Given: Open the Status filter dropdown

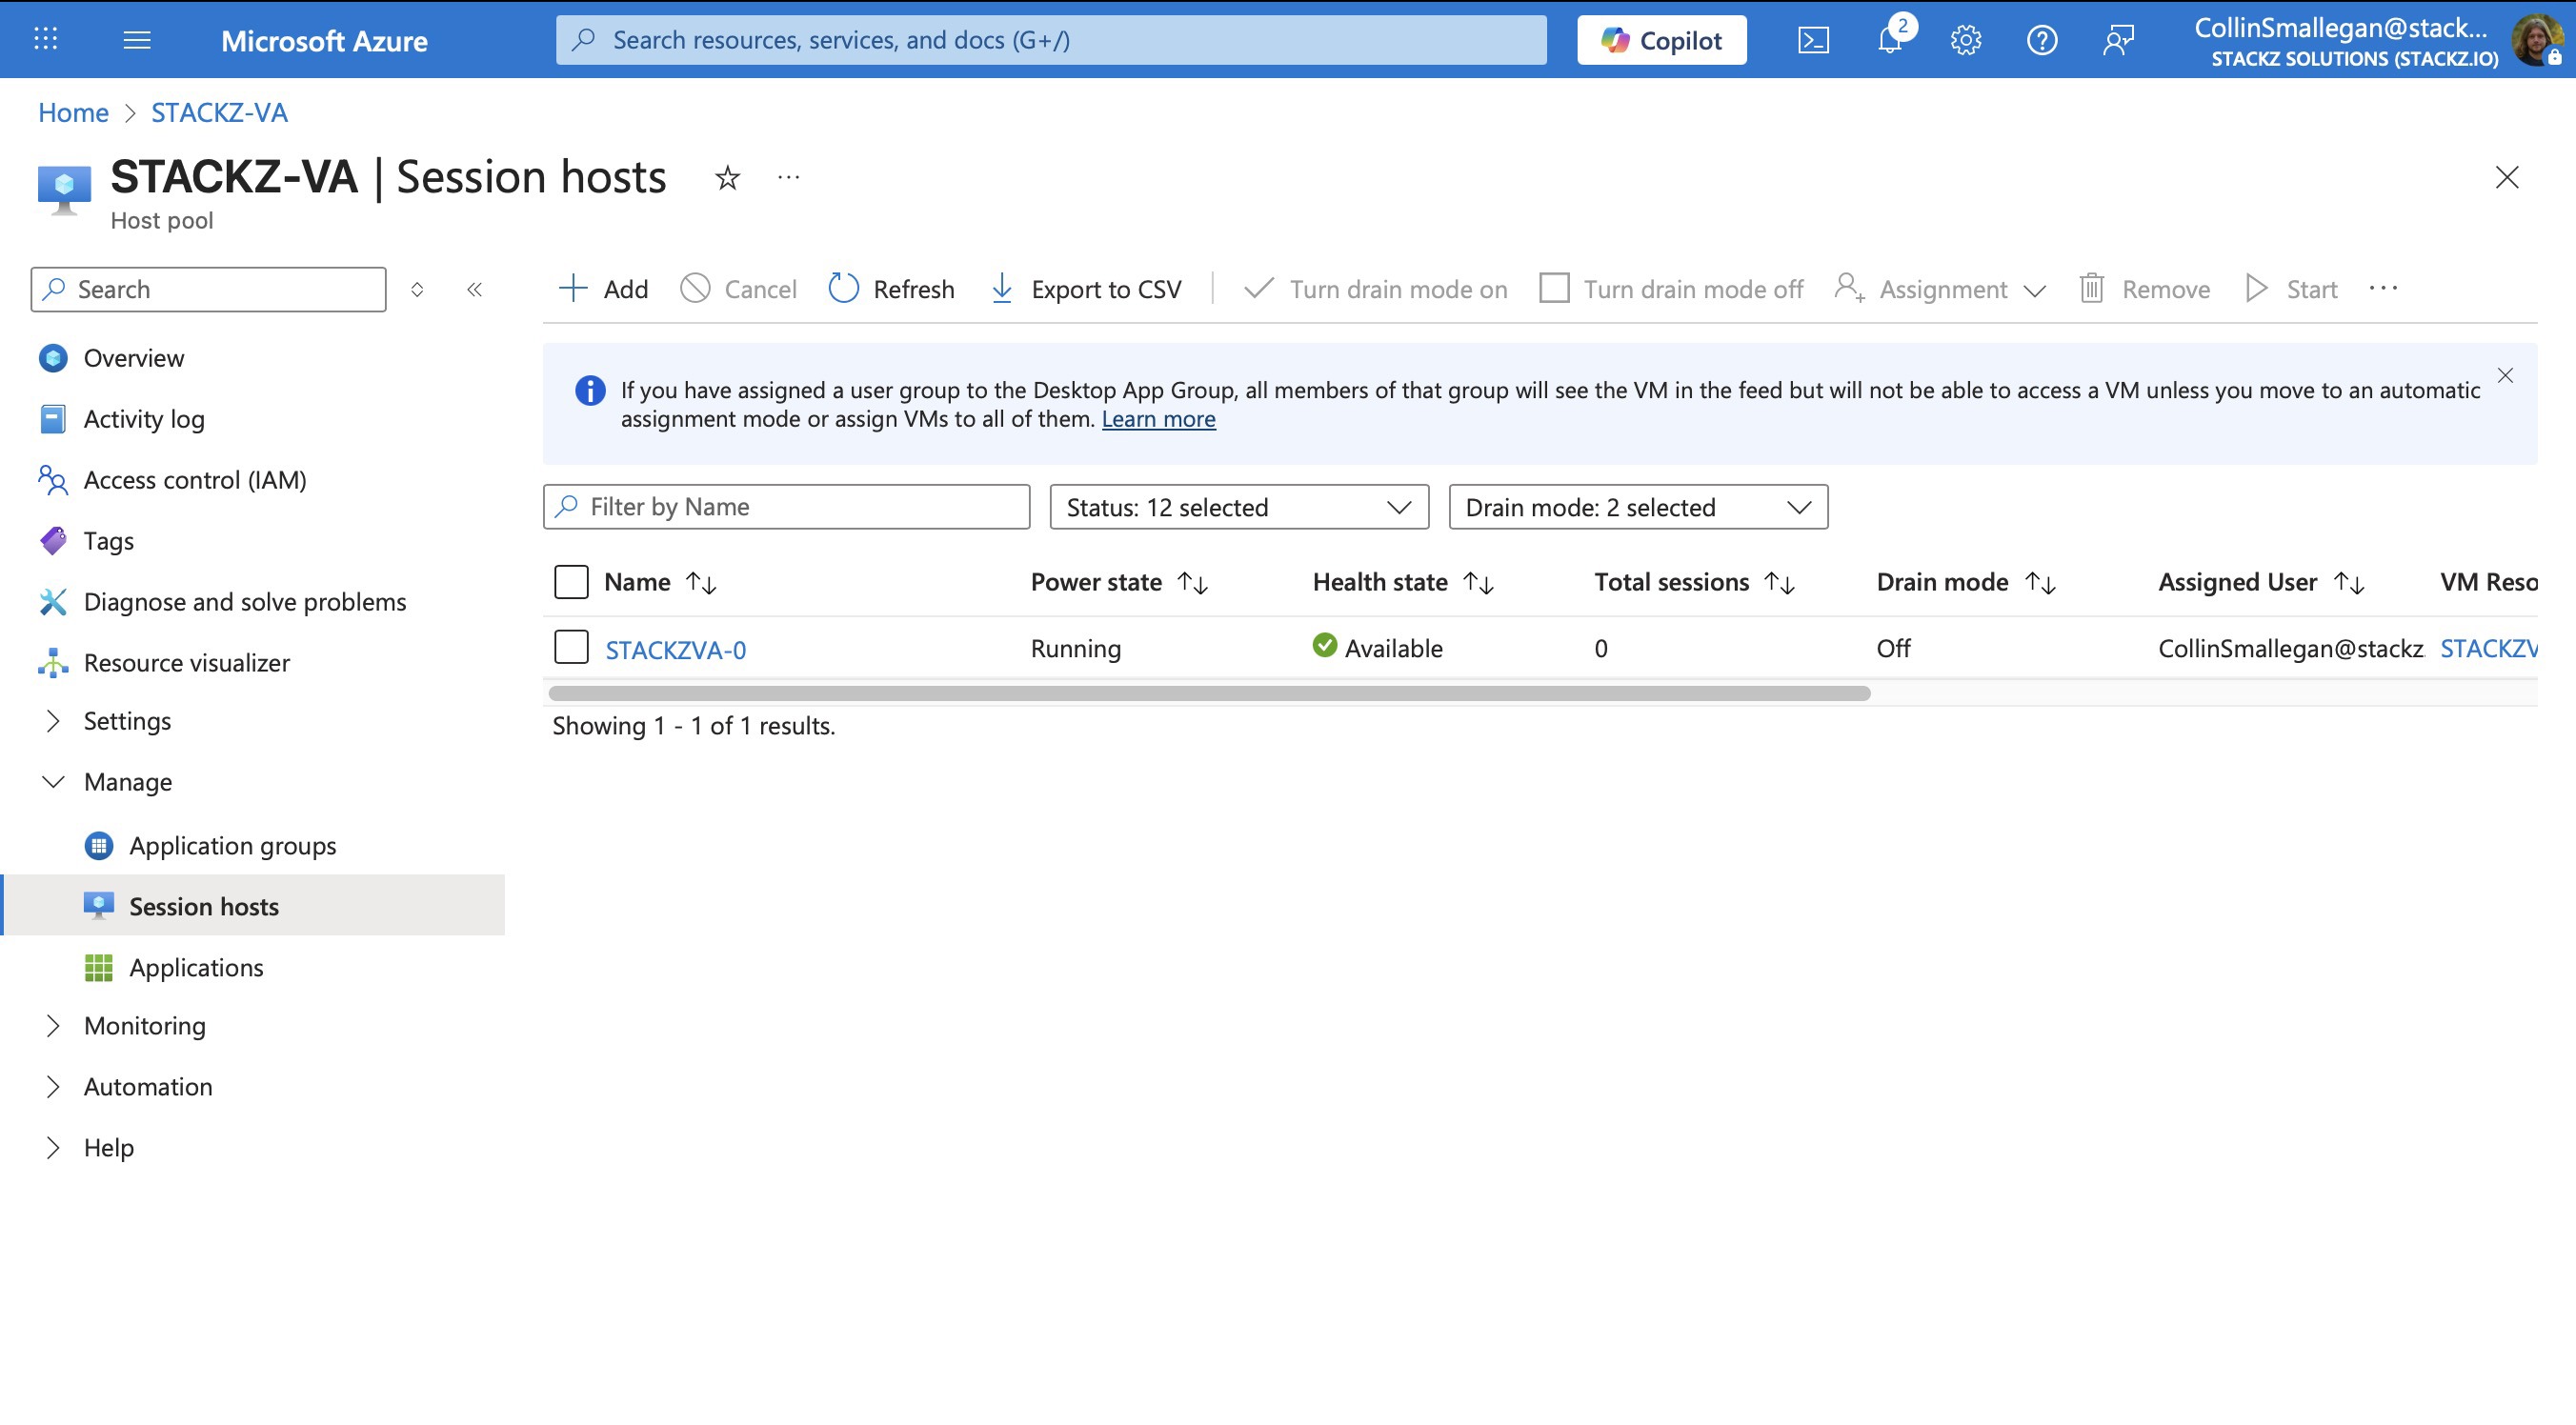Looking at the screenshot, I should [1239, 507].
